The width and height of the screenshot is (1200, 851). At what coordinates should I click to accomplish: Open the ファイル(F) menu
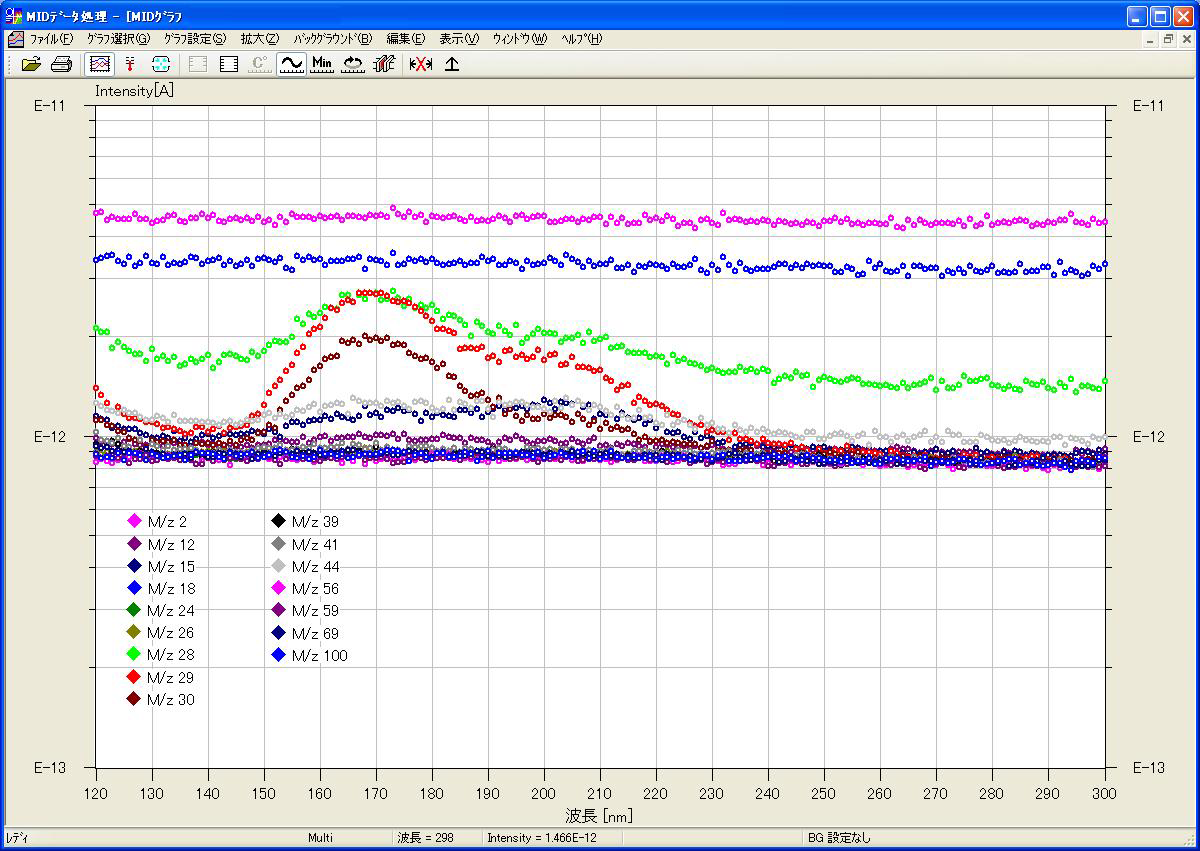pyautogui.click(x=50, y=39)
